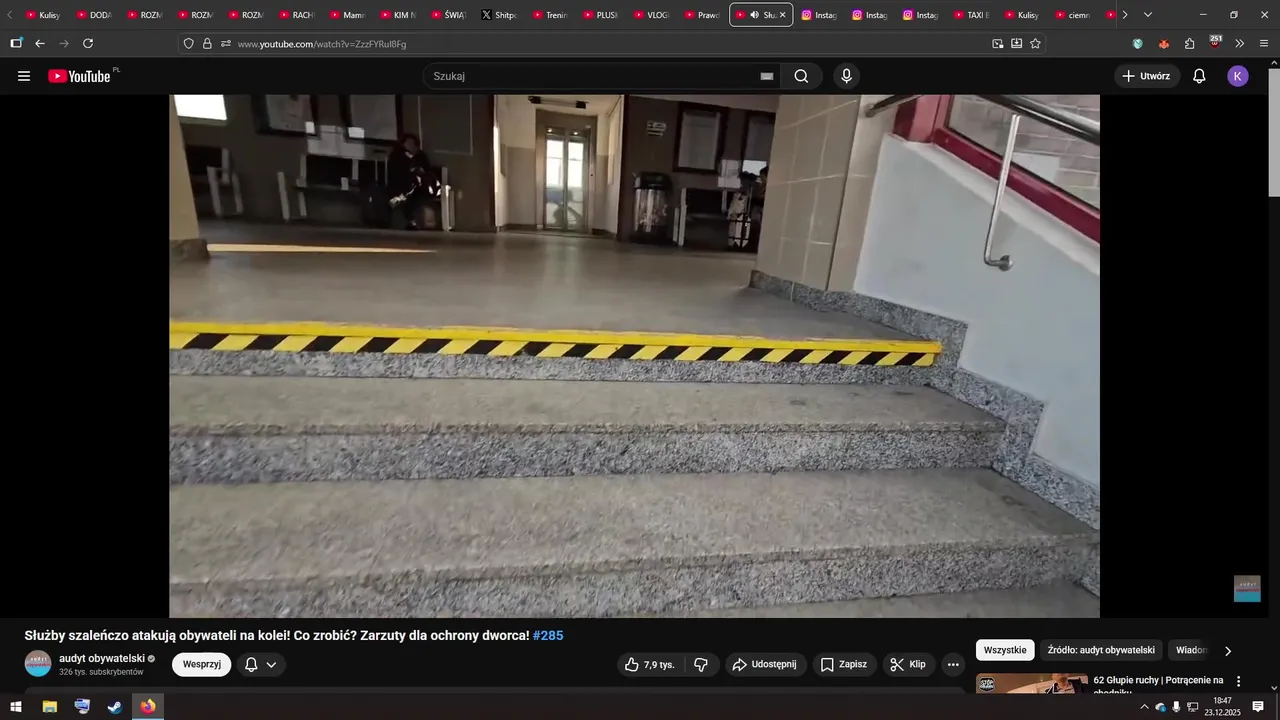The height and width of the screenshot is (720, 1280).
Task: Switch to the TAXI browser tab
Action: point(970,15)
